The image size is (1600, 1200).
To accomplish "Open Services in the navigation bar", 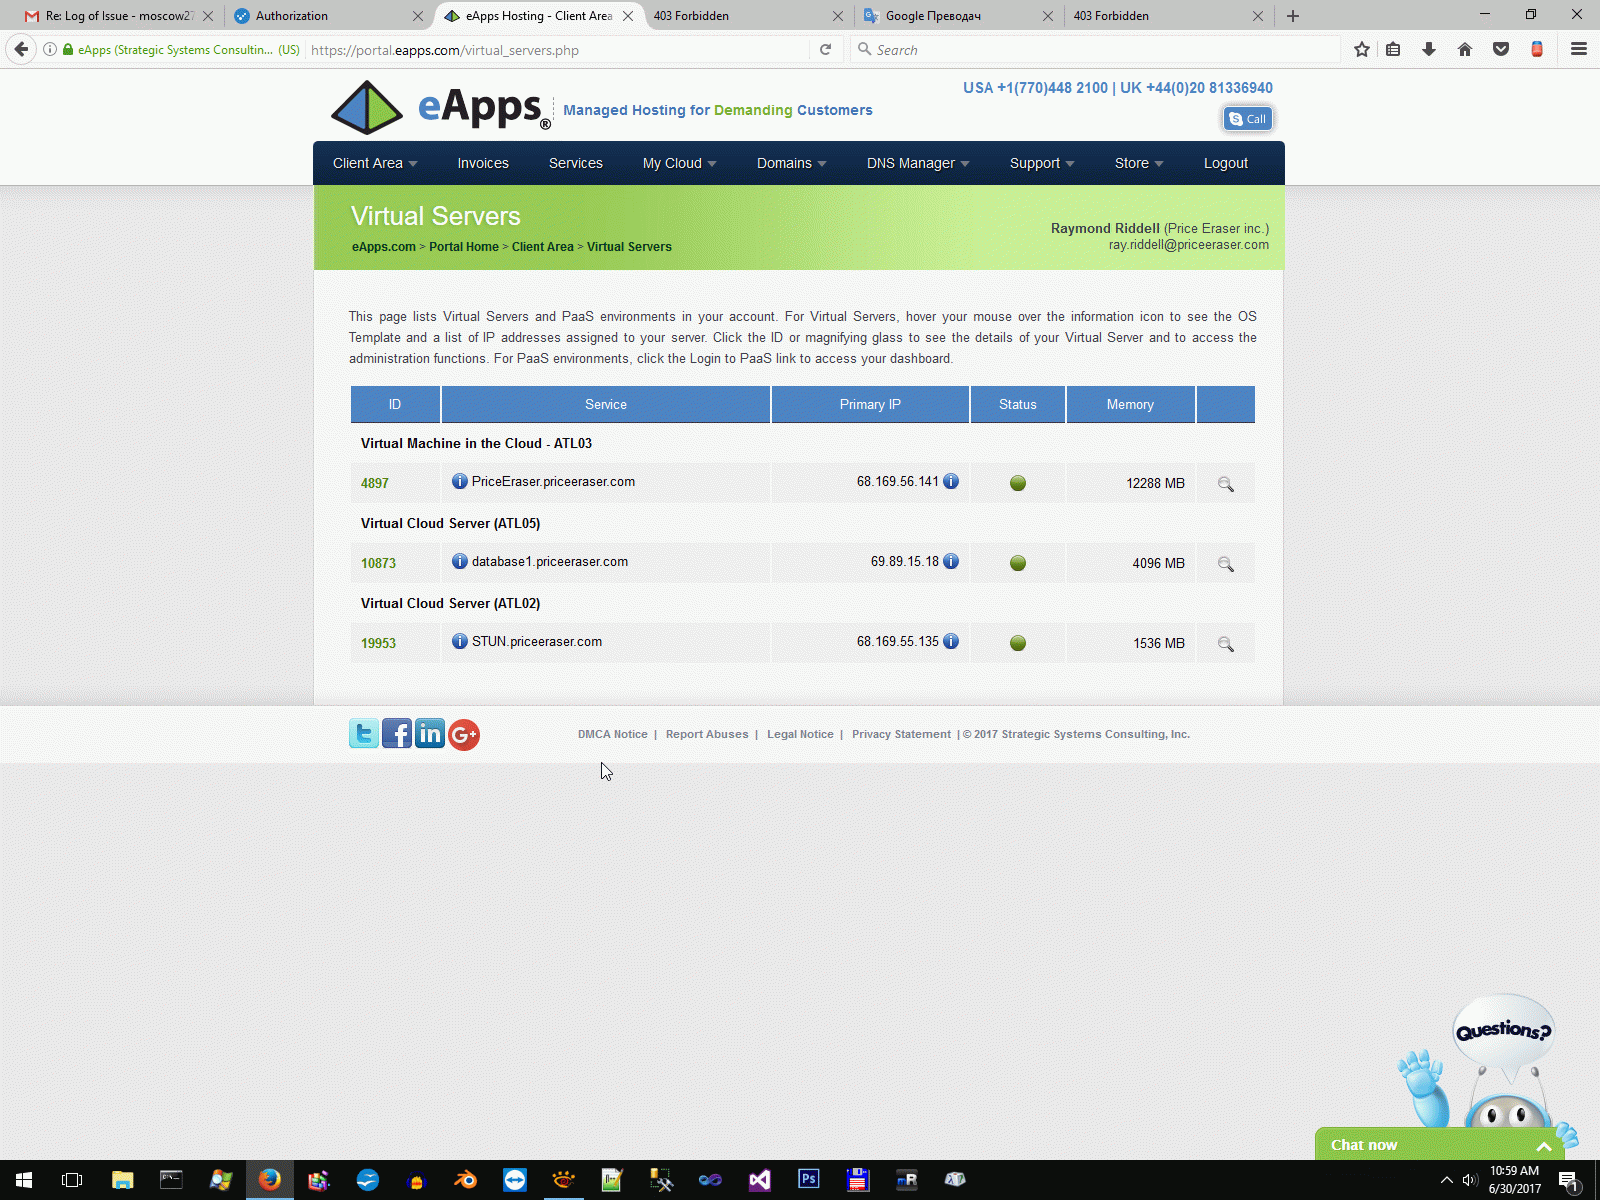I will 576,163.
